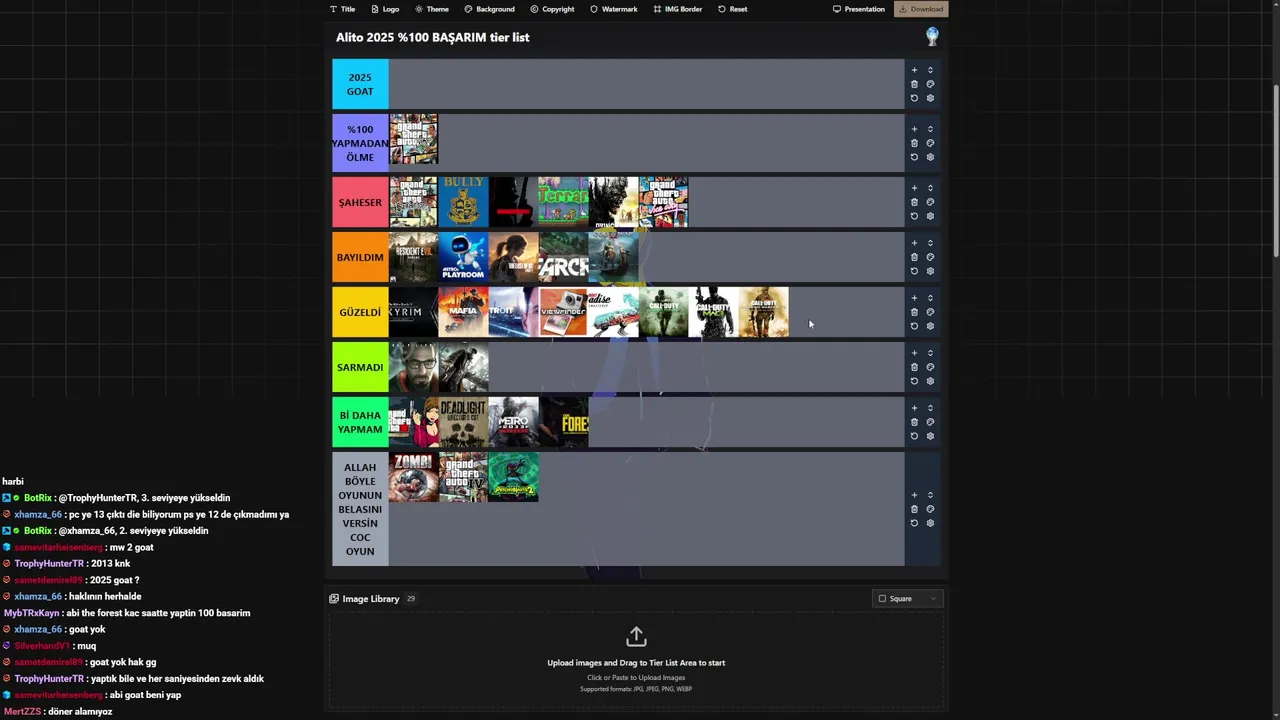
Task: Reset the BAYILDIM row
Action: 914,271
